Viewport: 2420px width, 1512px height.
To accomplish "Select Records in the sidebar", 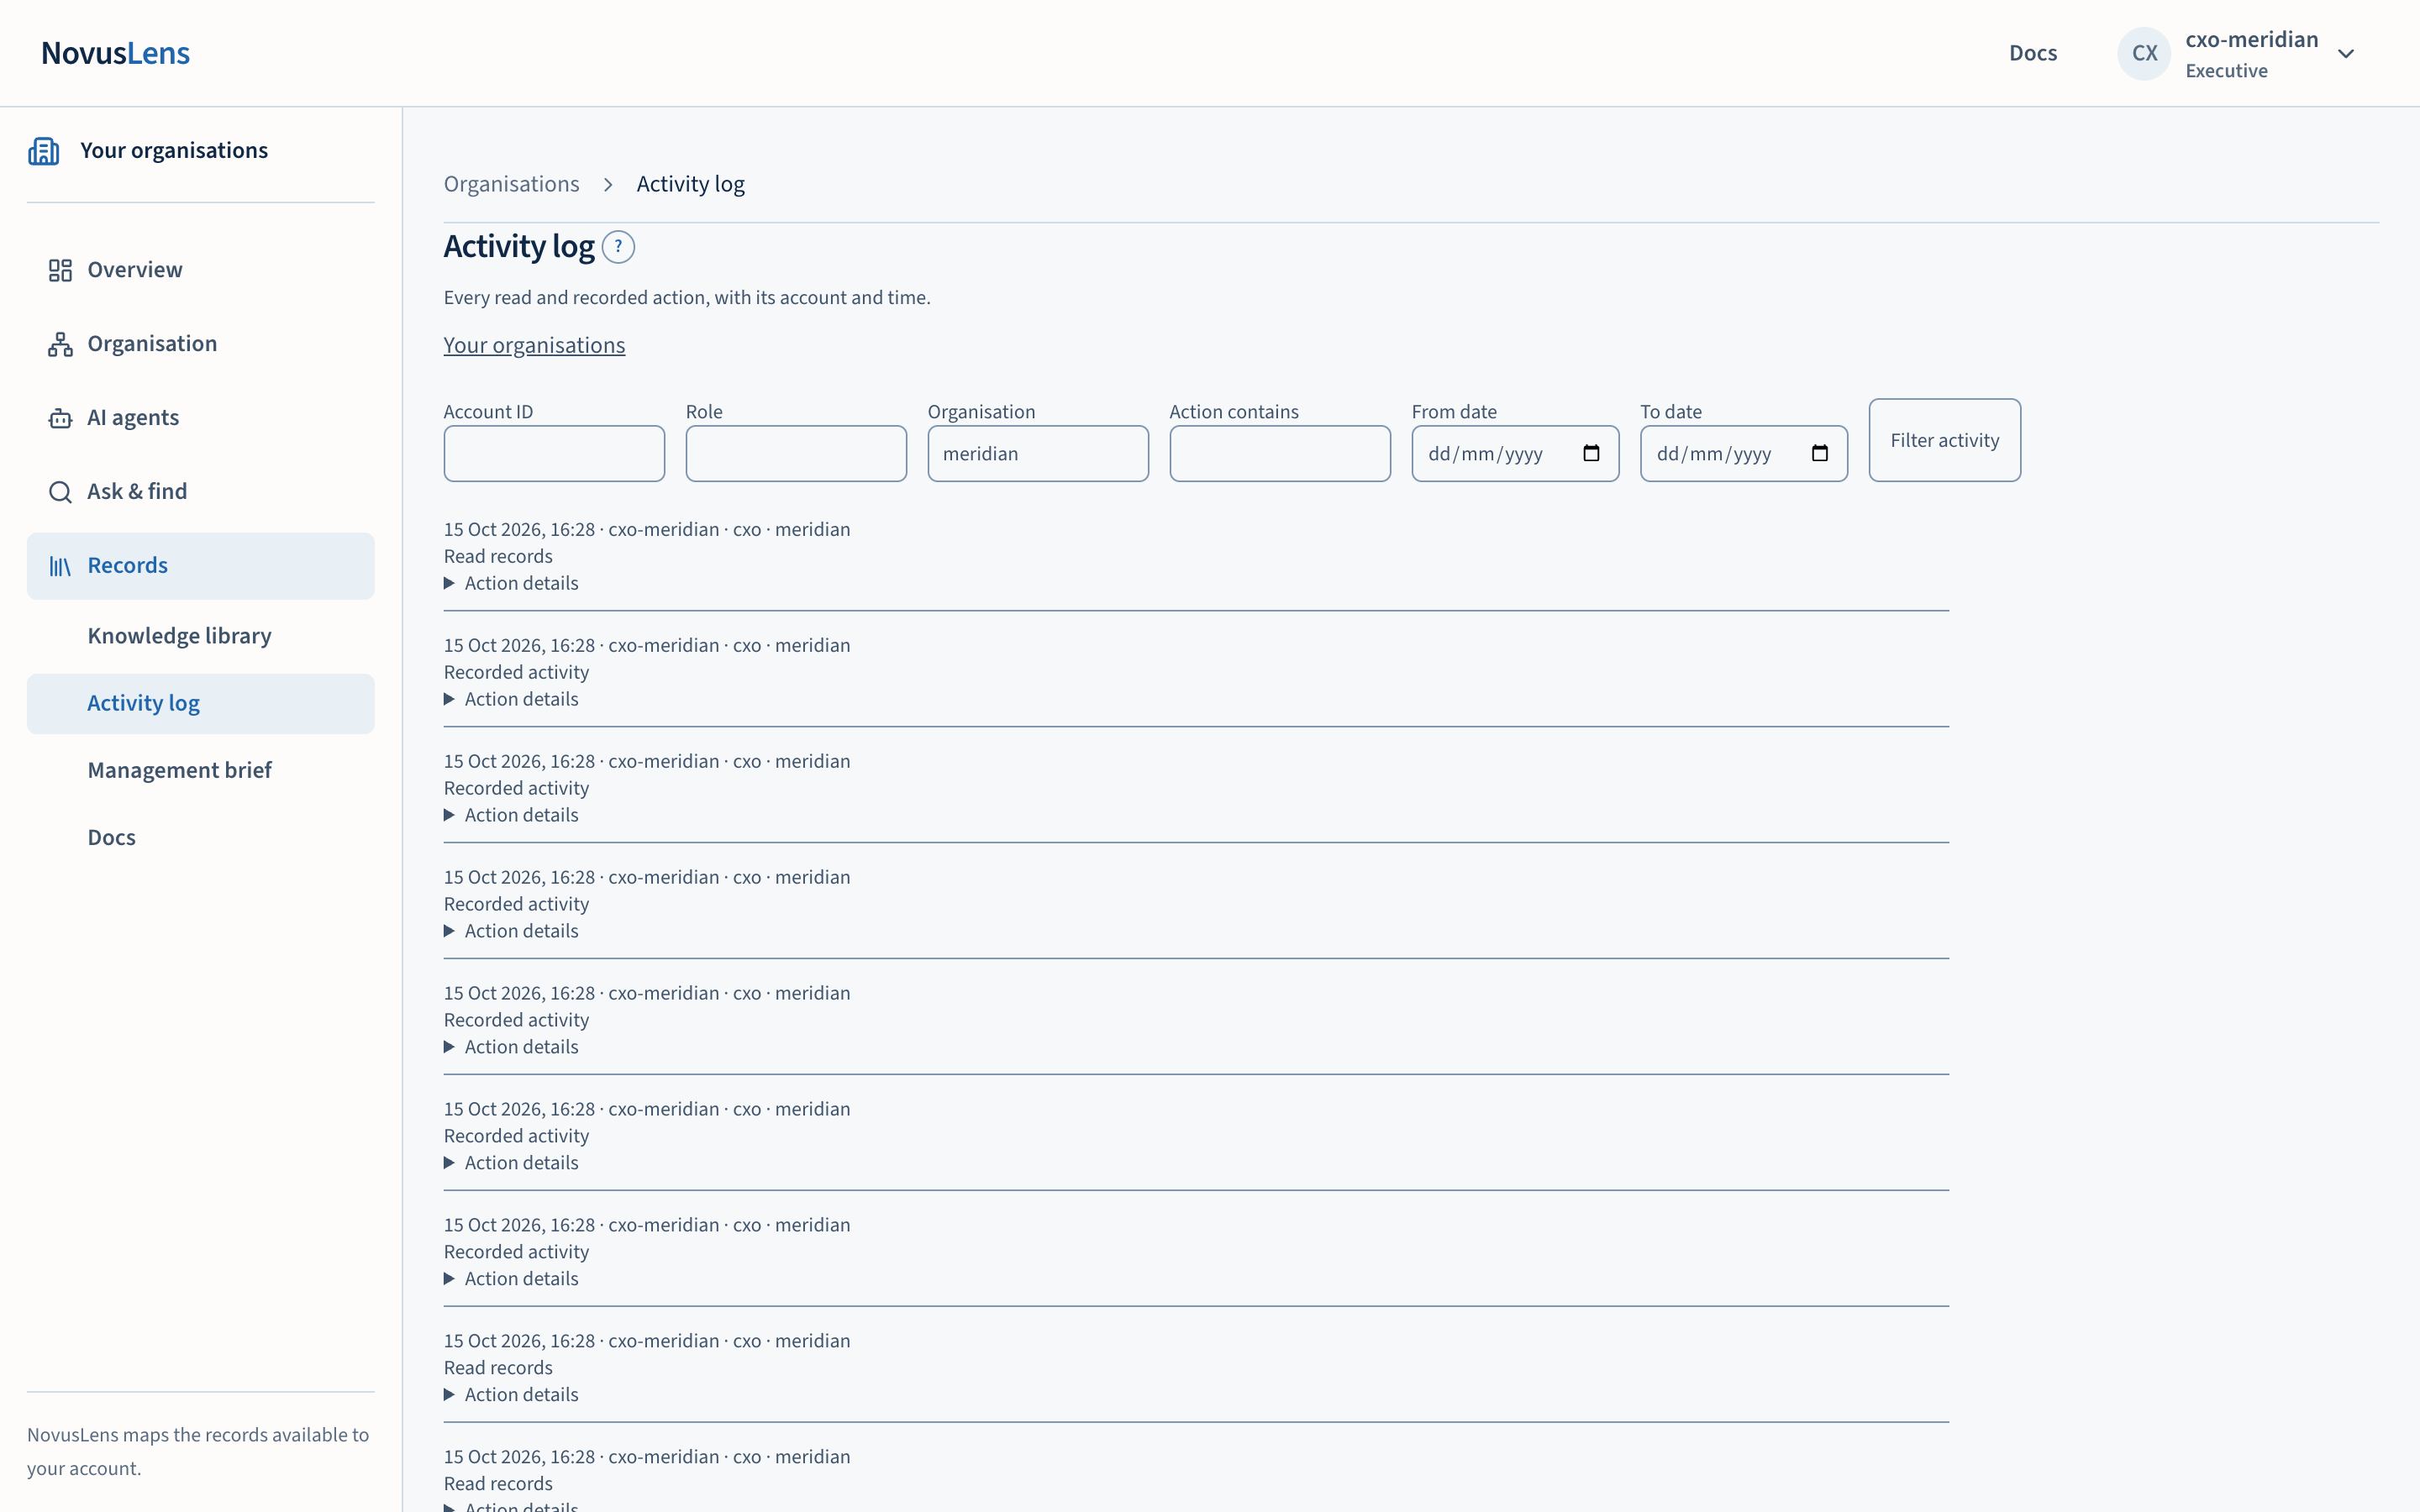I will [x=201, y=566].
